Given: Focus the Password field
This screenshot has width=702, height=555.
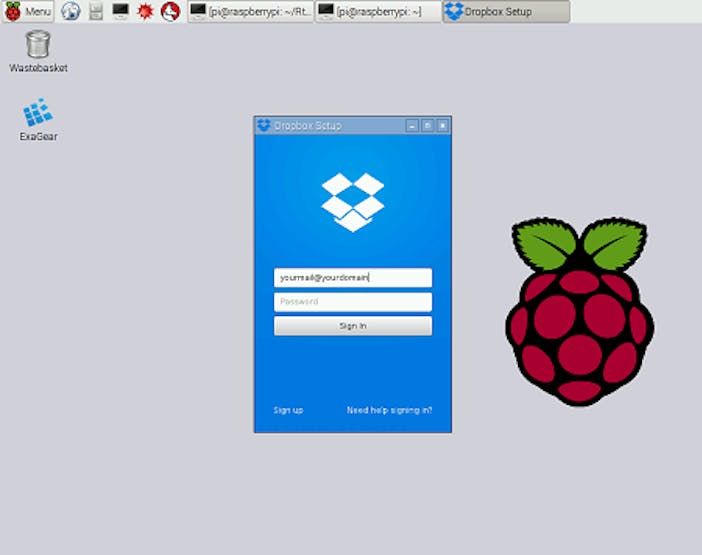Looking at the screenshot, I should pos(353,302).
